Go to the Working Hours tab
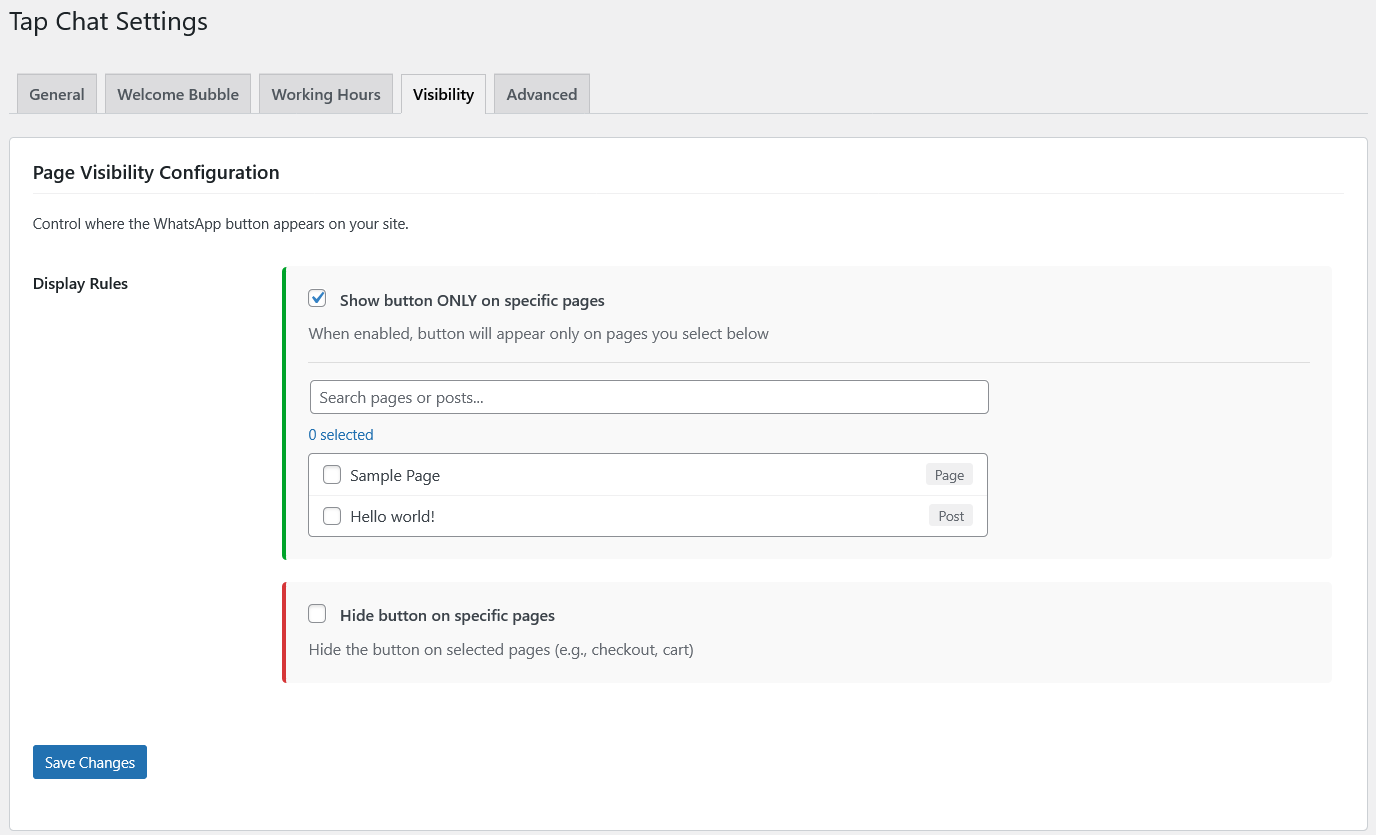 tap(326, 94)
